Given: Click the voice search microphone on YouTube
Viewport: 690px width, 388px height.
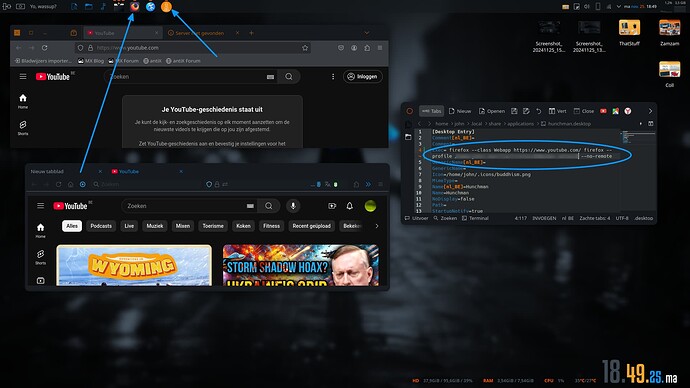Looking at the screenshot, I should pyautogui.click(x=293, y=206).
